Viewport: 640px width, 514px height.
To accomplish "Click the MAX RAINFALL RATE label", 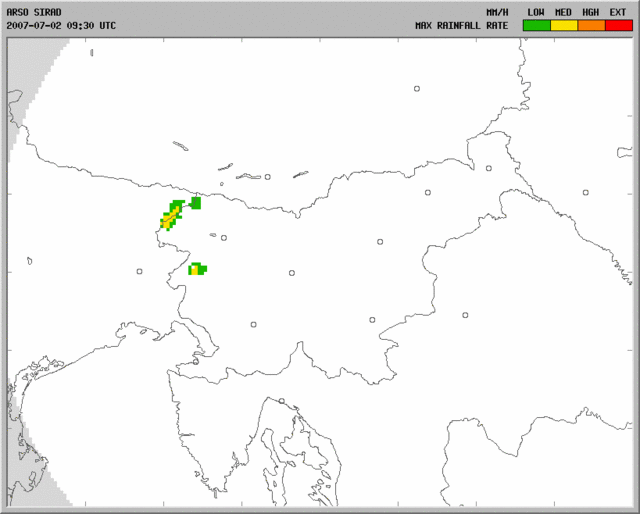I will (x=463, y=25).
